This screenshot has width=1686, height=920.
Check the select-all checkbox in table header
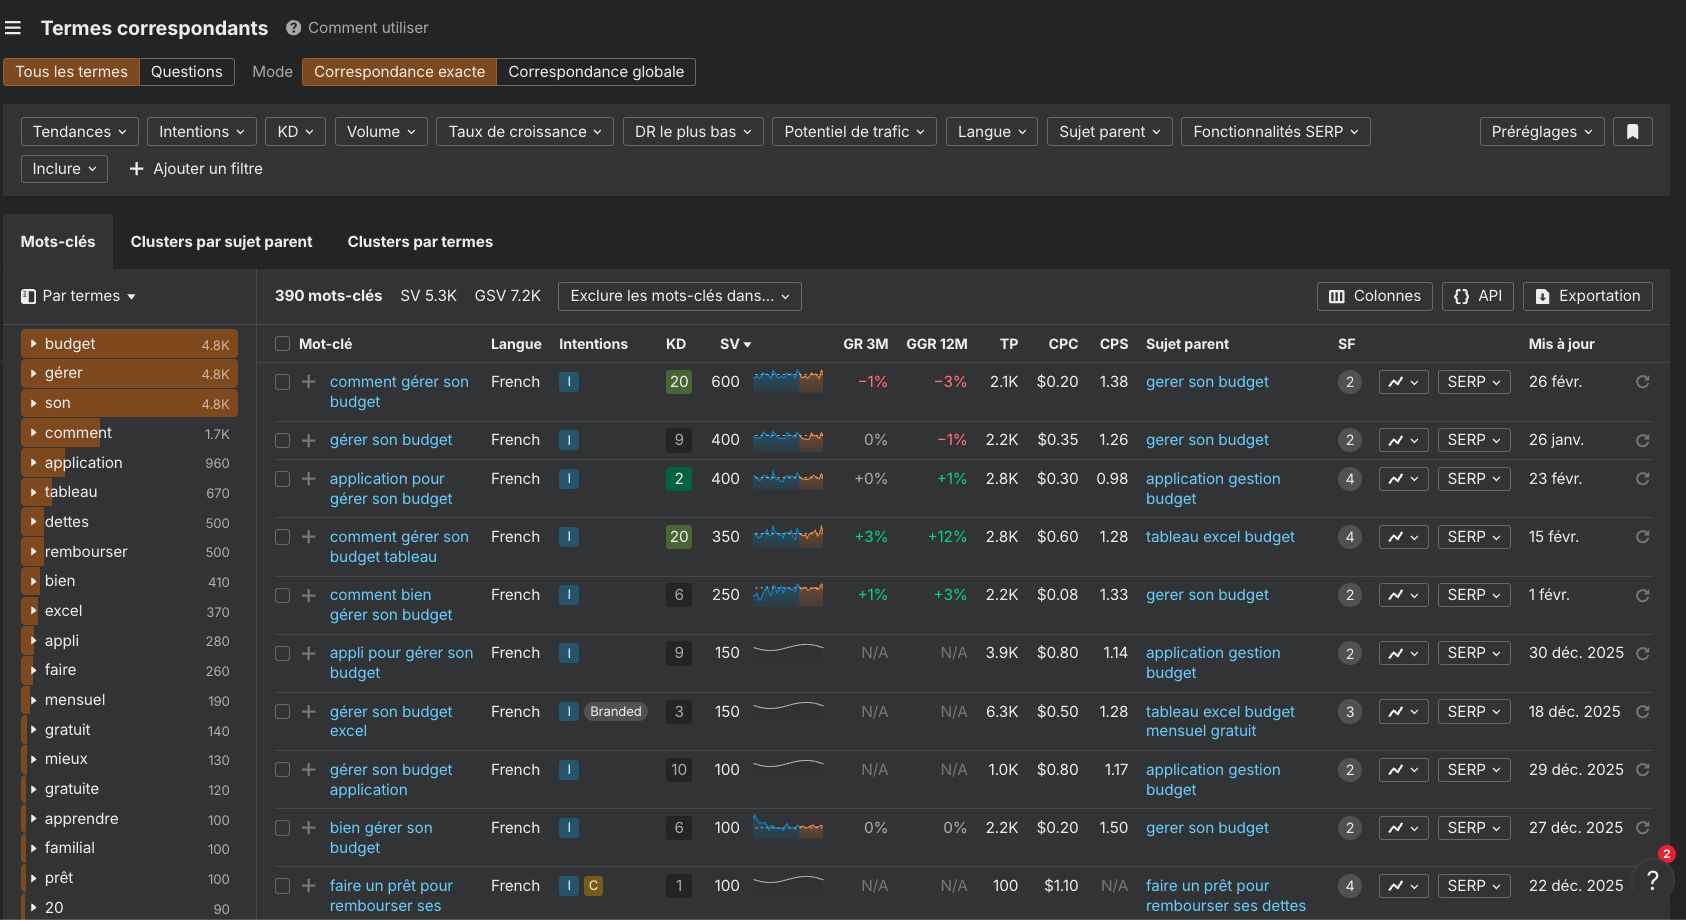pos(282,343)
